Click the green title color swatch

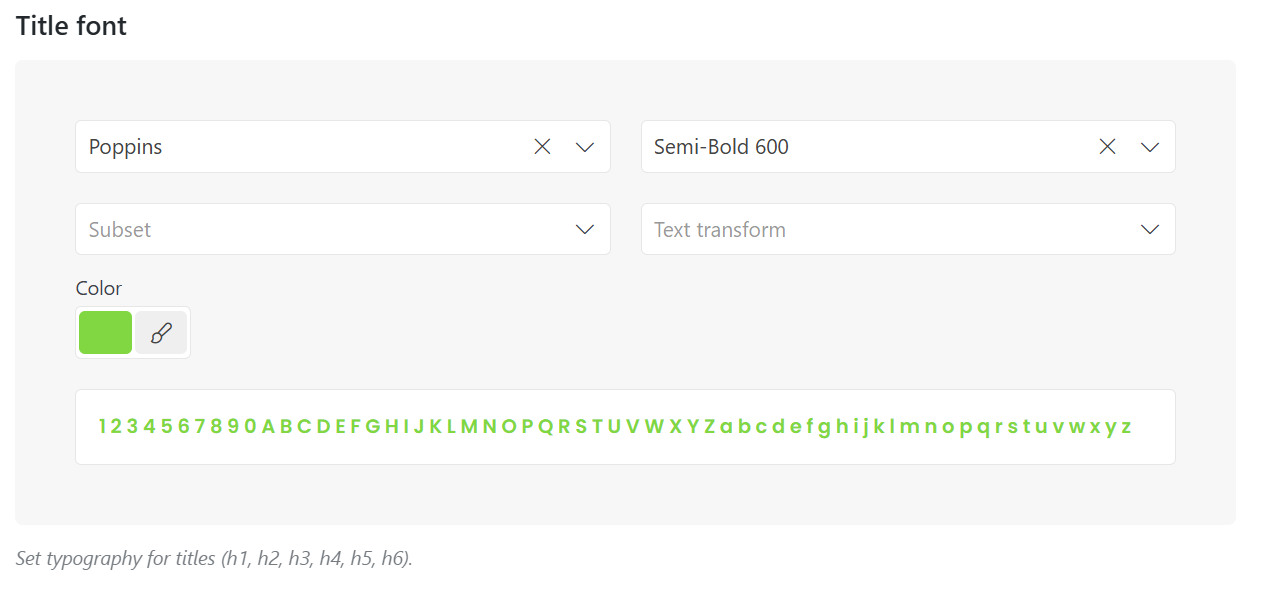click(x=106, y=333)
